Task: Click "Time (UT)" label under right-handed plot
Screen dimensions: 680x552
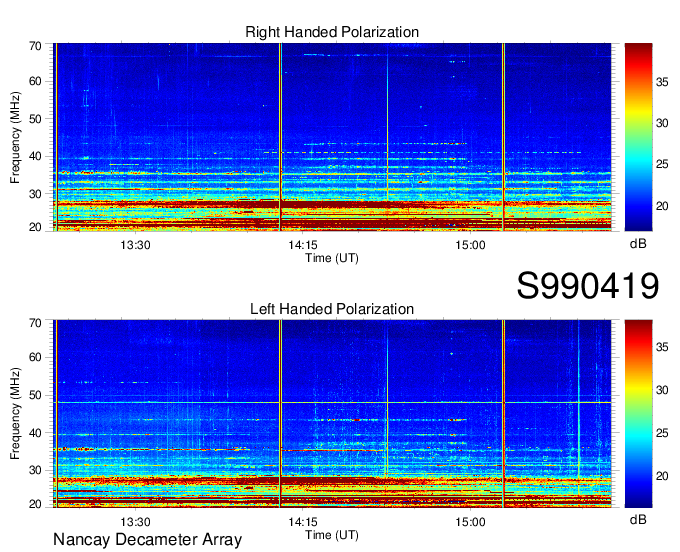Action: pos(332,258)
